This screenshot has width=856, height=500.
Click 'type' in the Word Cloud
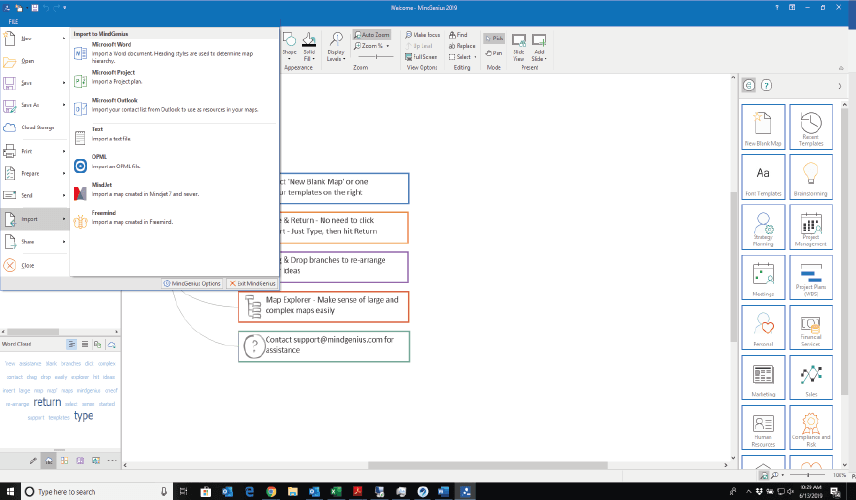coord(84,416)
